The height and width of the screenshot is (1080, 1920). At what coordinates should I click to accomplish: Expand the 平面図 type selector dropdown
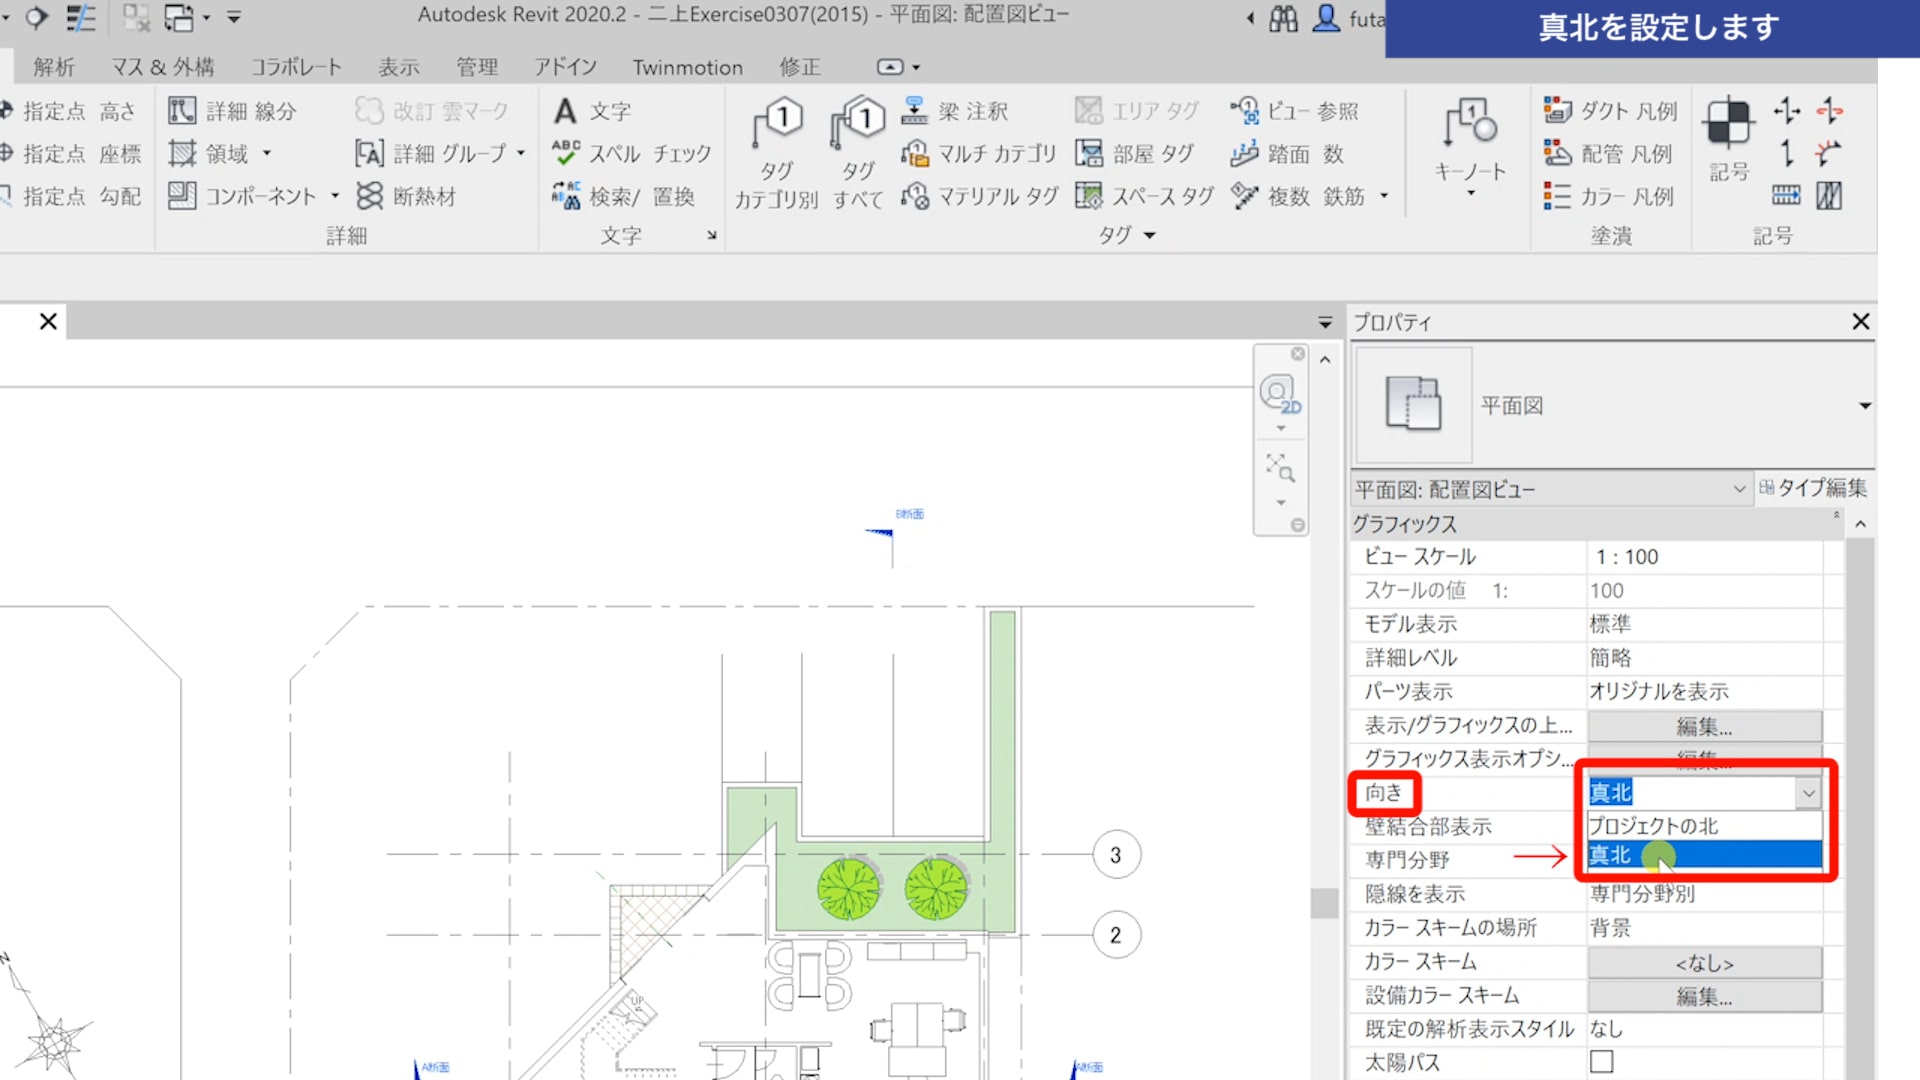(x=1864, y=406)
